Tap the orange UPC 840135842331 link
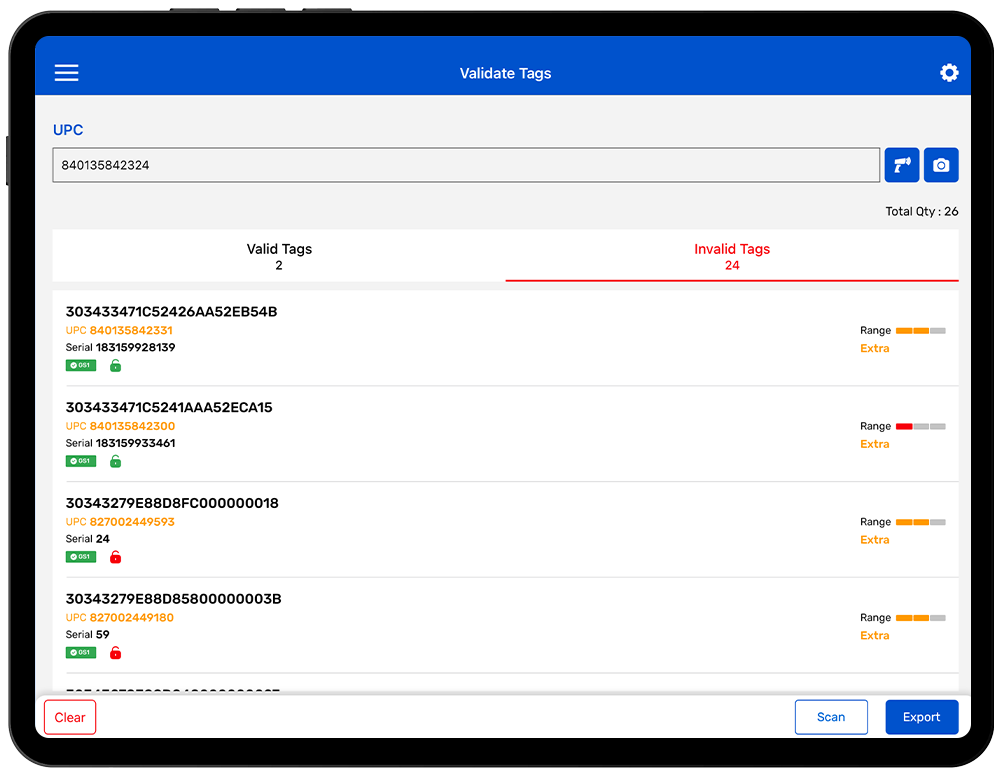 tap(131, 330)
